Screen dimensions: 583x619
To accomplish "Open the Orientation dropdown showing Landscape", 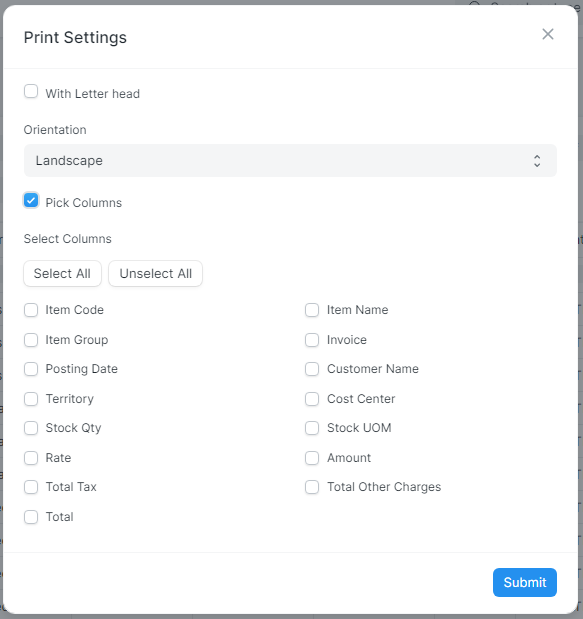I will coord(290,161).
